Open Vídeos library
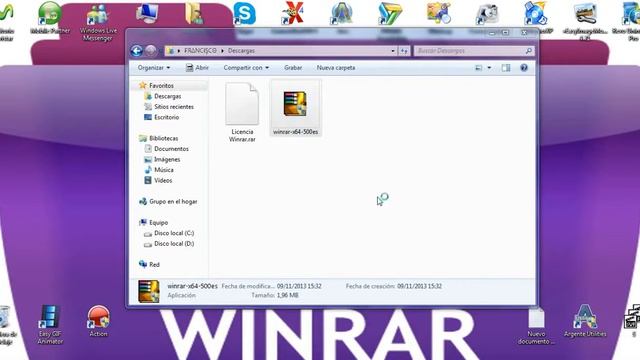 point(163,180)
